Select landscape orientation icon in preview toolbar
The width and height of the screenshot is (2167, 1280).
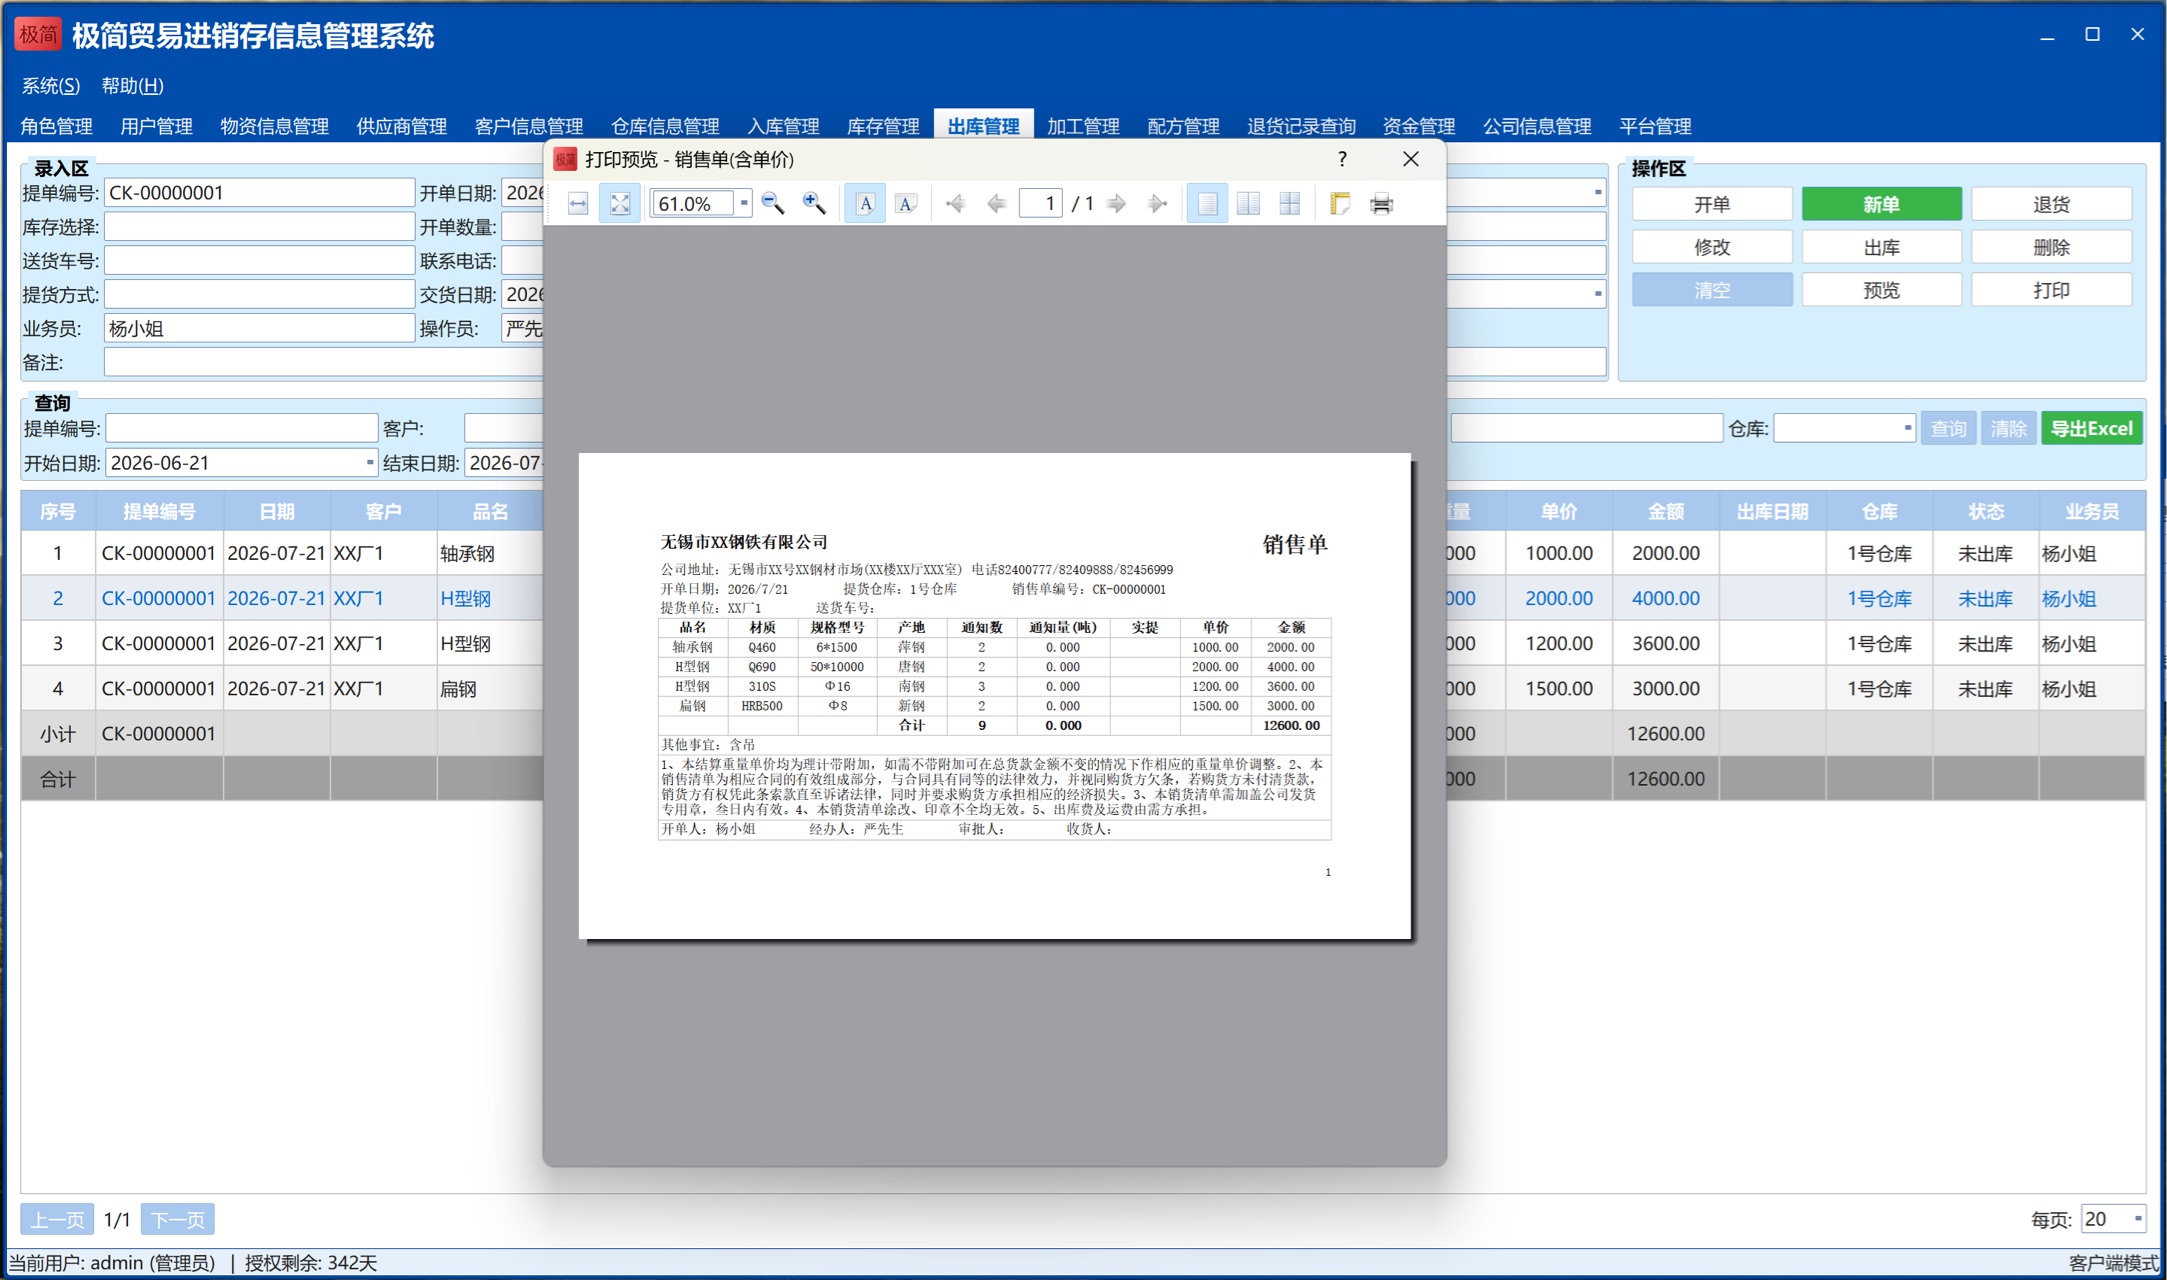tap(906, 204)
